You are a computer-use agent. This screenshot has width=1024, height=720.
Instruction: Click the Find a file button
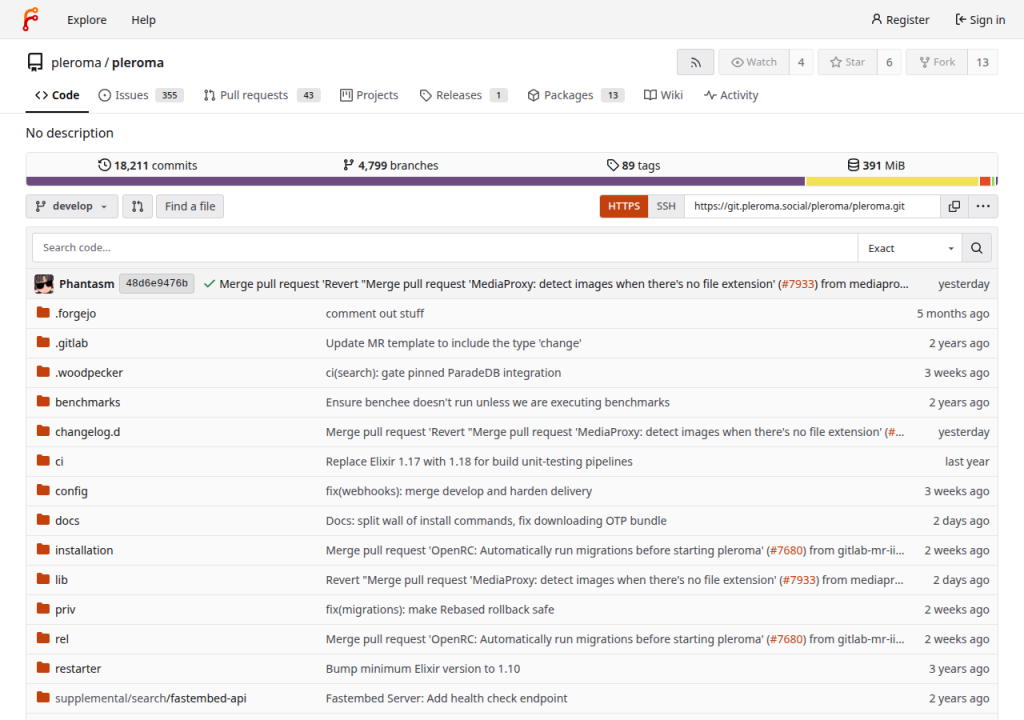(x=190, y=206)
